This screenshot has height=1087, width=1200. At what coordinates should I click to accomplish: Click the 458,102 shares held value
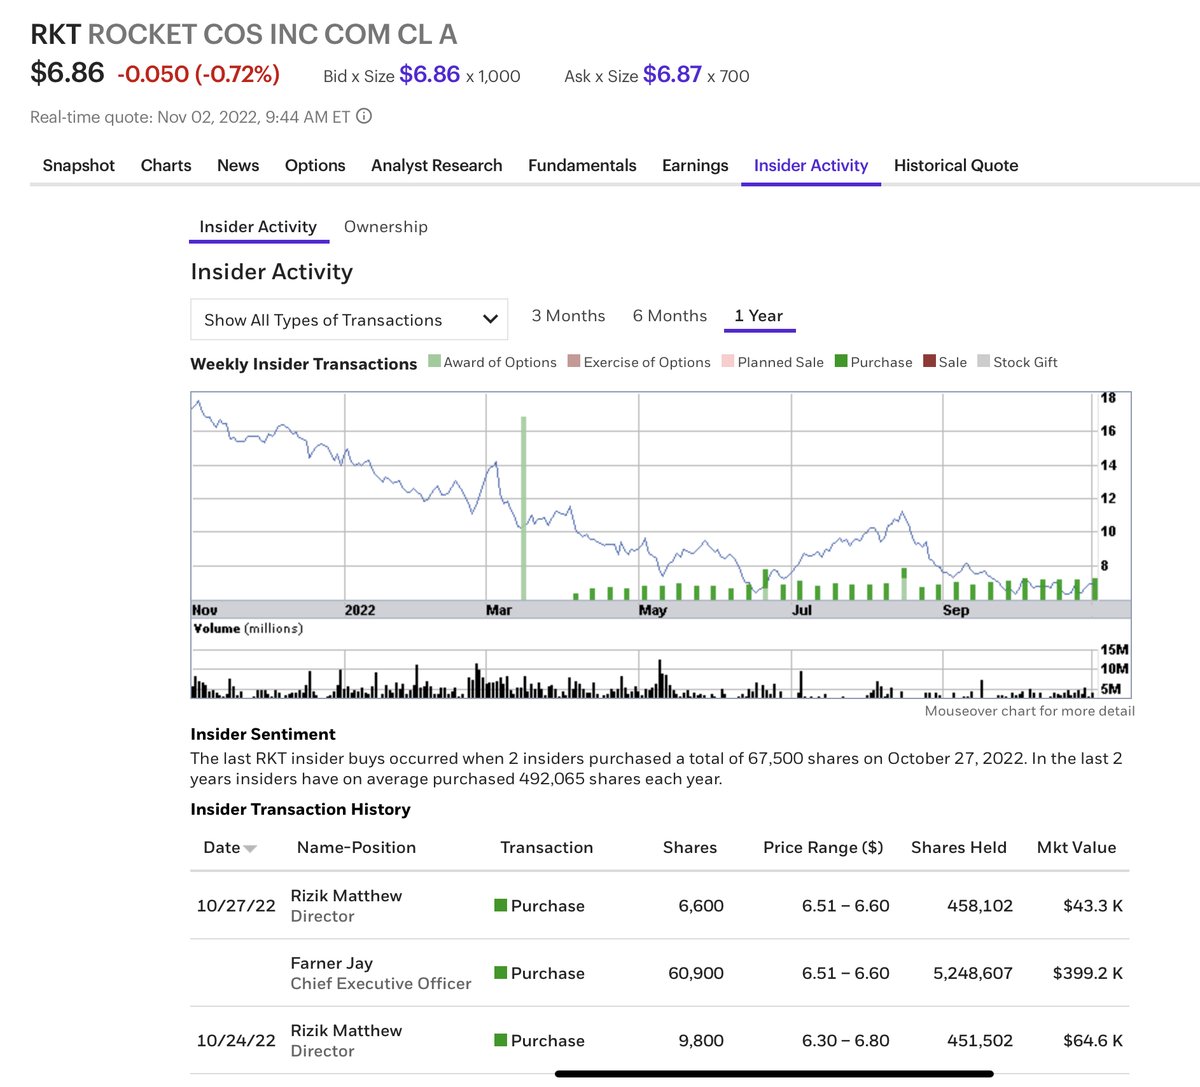[980, 906]
